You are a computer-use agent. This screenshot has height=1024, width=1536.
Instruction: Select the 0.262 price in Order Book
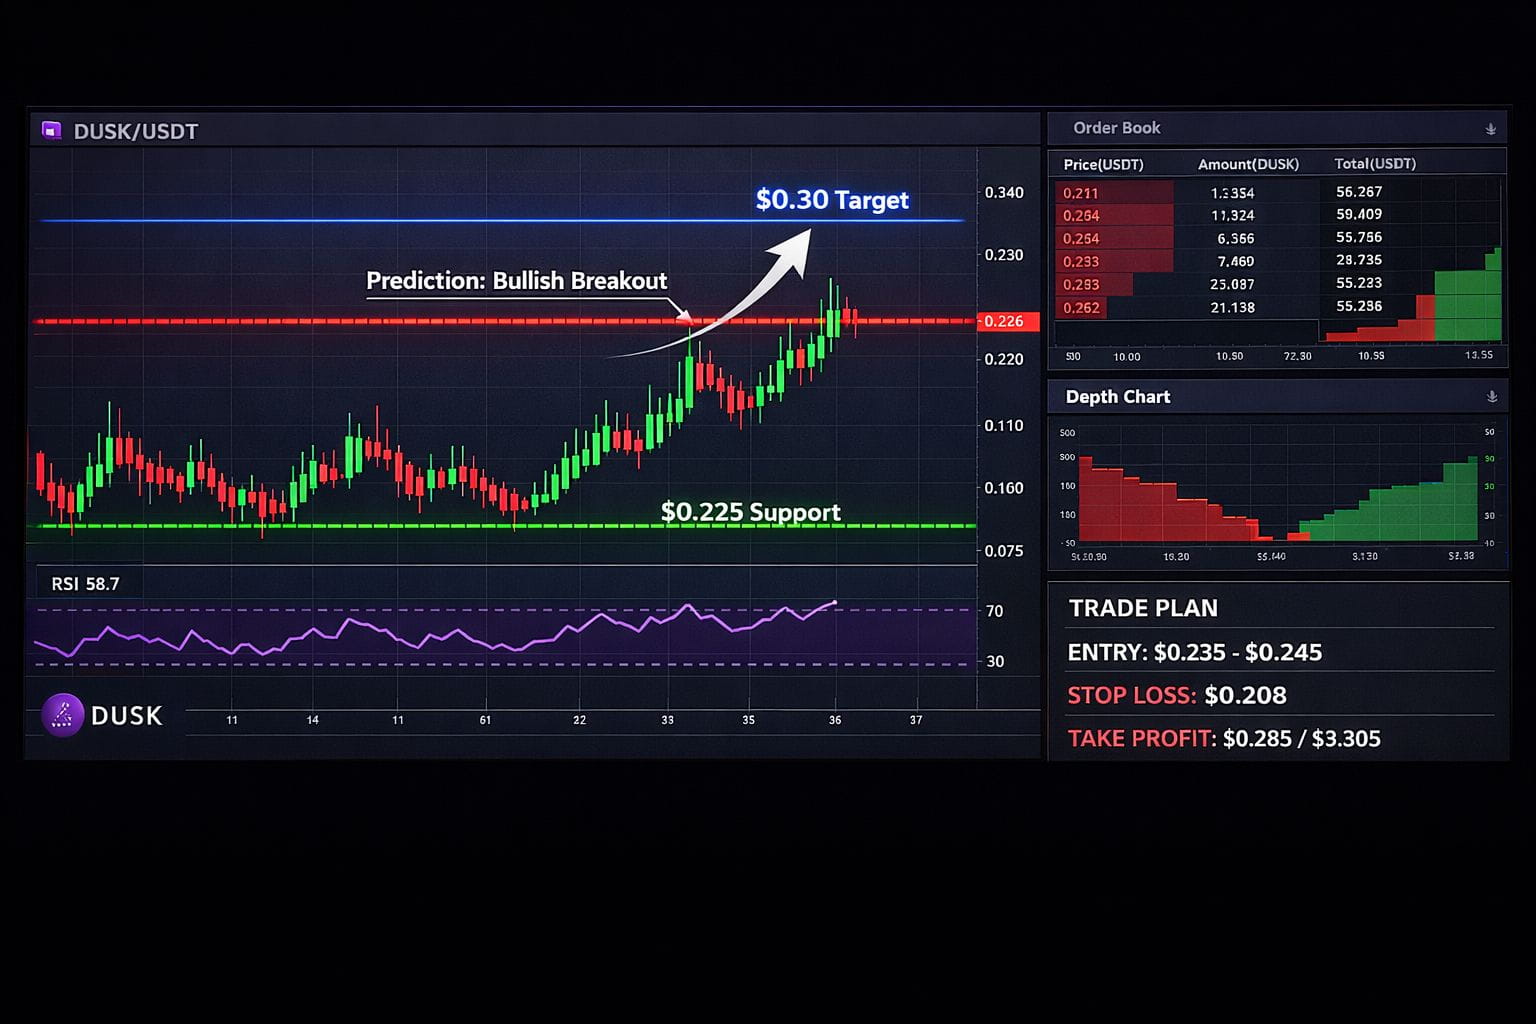[x=1081, y=308]
